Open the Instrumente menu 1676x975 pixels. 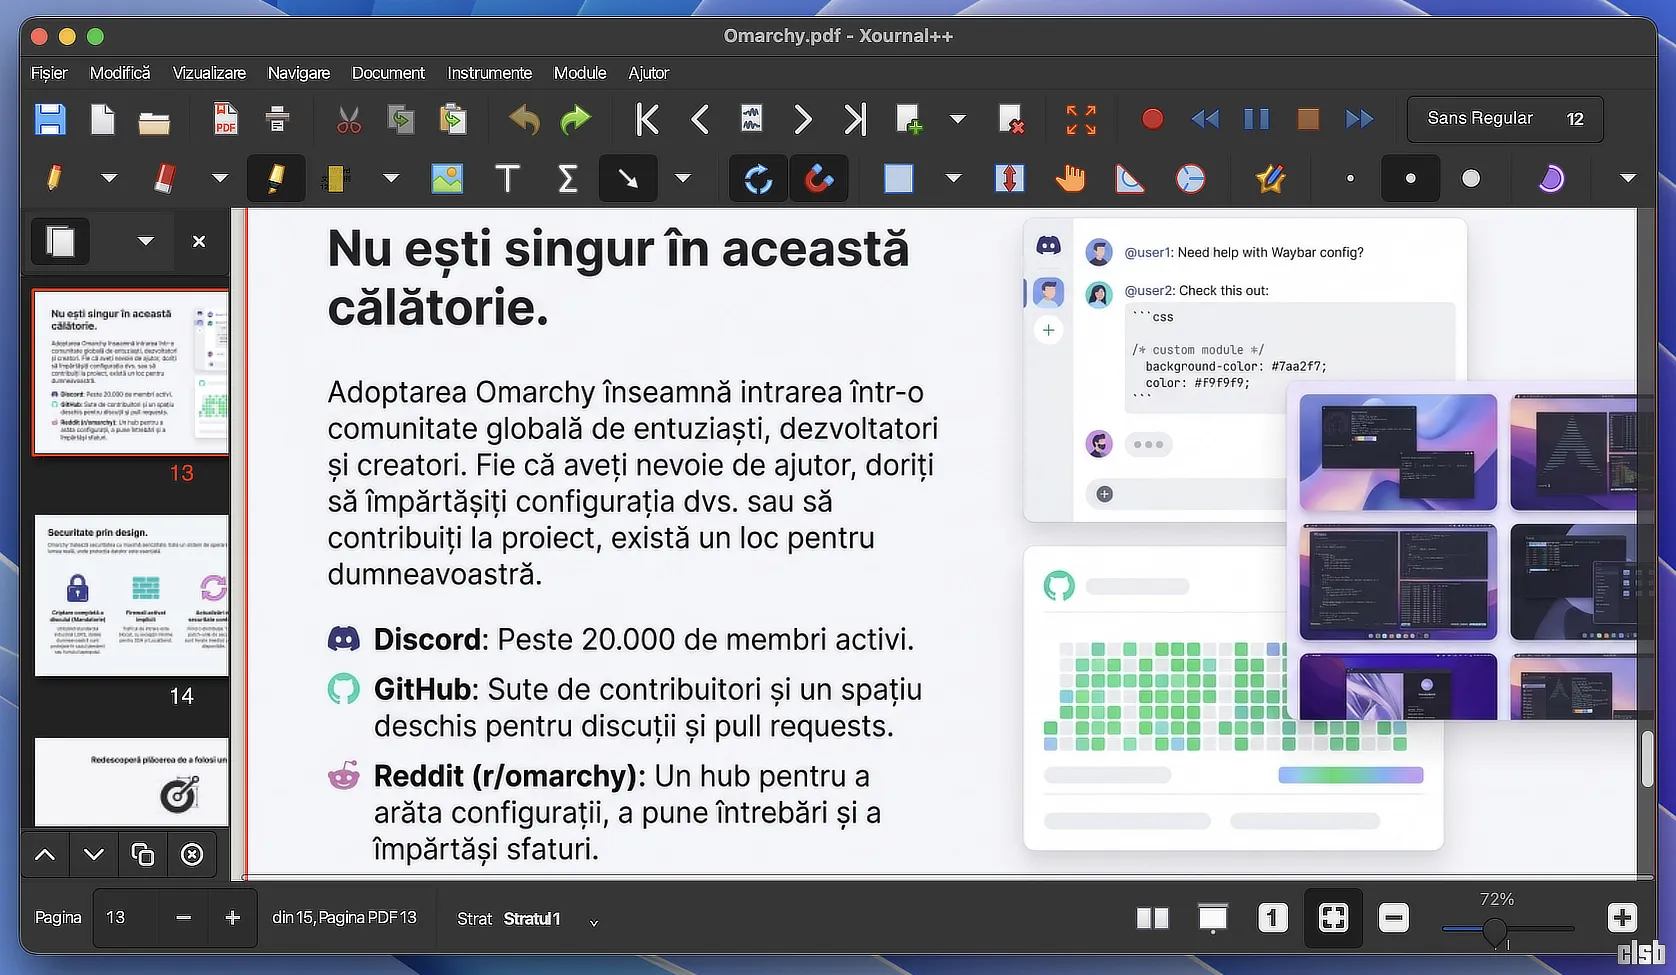[x=489, y=73]
